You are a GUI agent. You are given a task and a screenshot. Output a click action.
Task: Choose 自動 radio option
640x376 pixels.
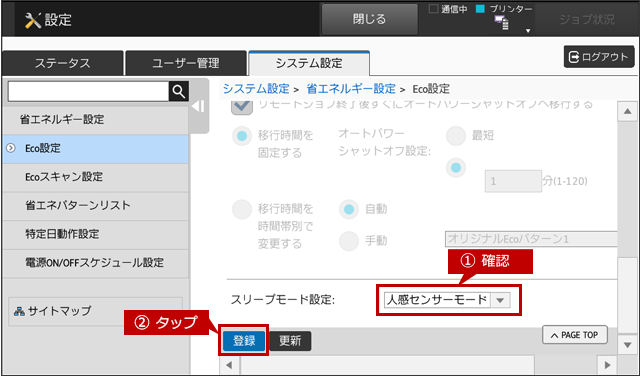[x=349, y=209]
